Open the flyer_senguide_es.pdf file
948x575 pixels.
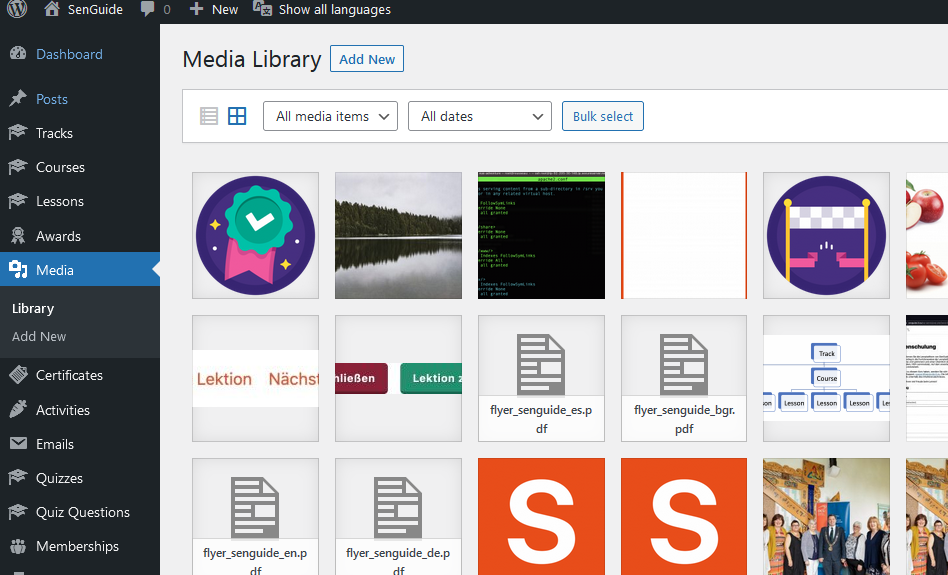tap(541, 378)
